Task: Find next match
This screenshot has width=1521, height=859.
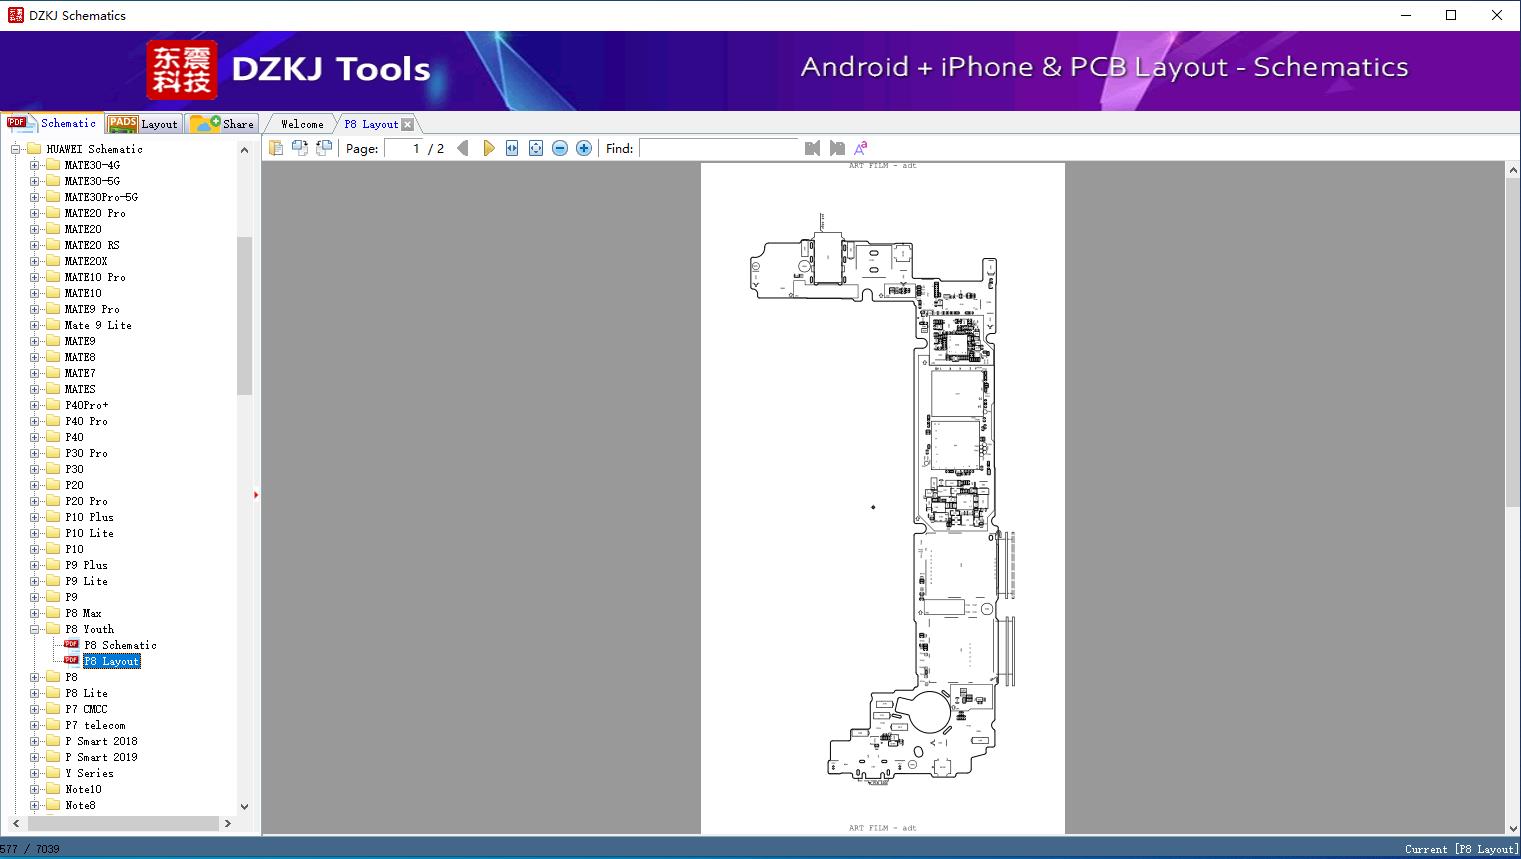Action: [837, 148]
